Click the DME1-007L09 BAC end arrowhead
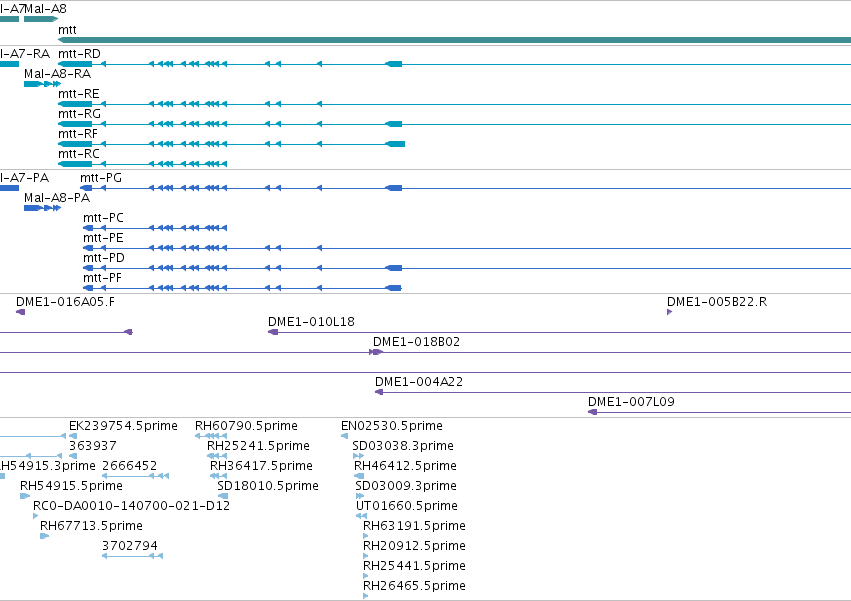 [x=593, y=412]
